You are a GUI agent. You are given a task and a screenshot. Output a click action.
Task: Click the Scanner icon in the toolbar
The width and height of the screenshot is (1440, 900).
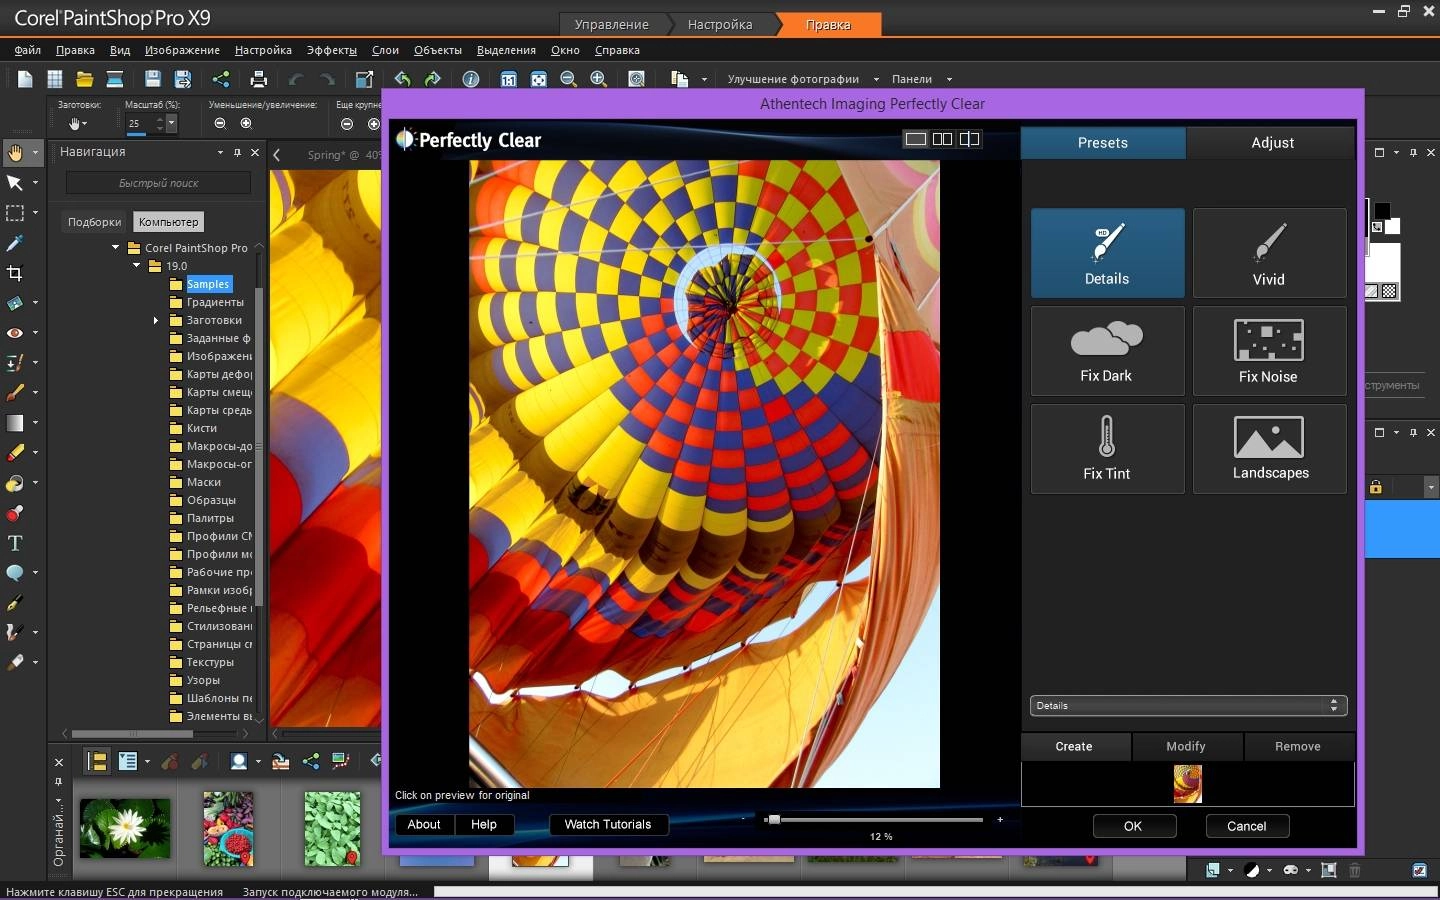(x=115, y=79)
